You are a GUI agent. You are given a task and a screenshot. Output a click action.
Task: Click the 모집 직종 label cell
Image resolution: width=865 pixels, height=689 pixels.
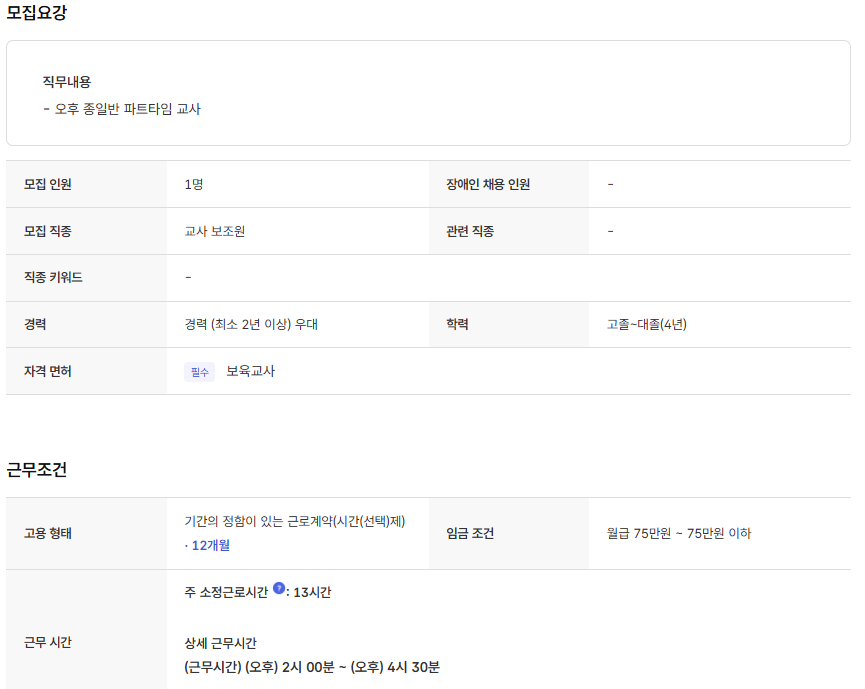[87, 231]
